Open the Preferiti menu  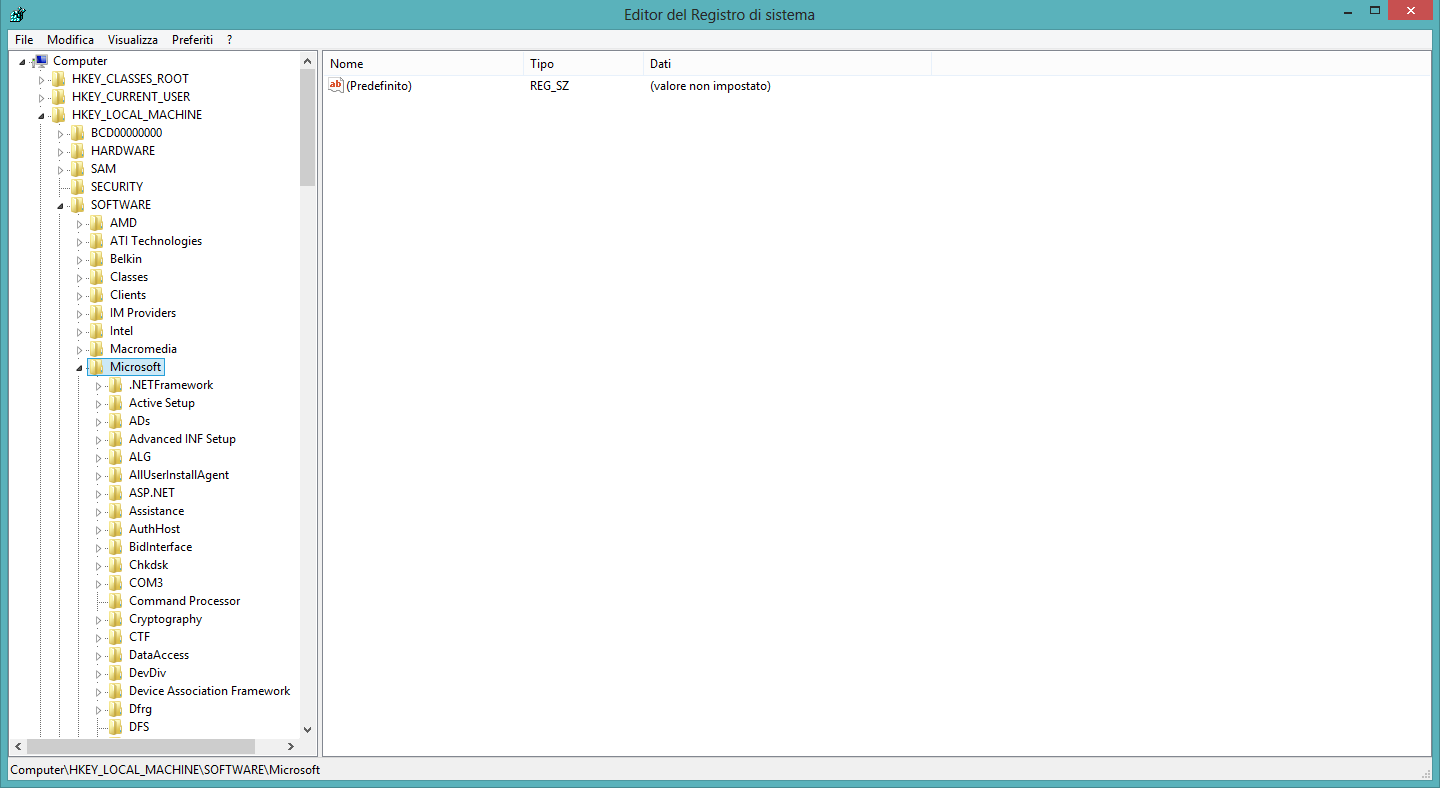[x=192, y=40]
